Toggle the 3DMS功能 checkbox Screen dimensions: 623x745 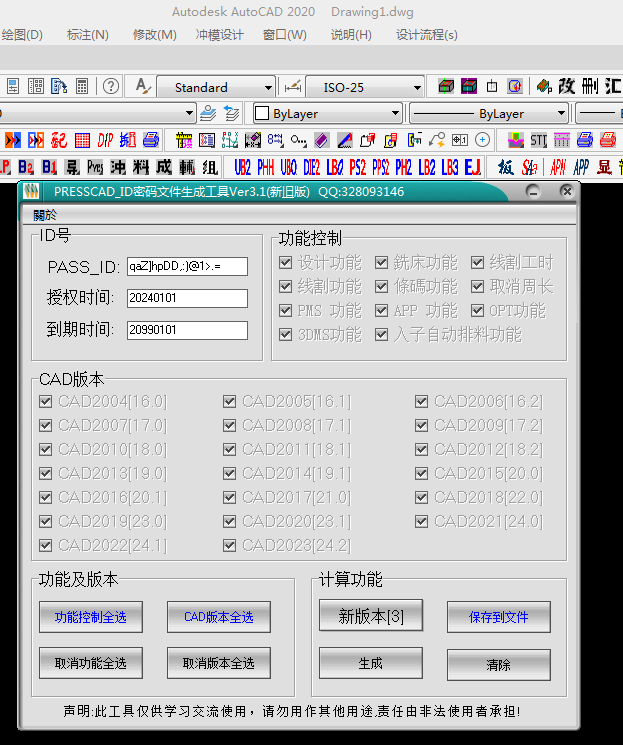point(286,334)
